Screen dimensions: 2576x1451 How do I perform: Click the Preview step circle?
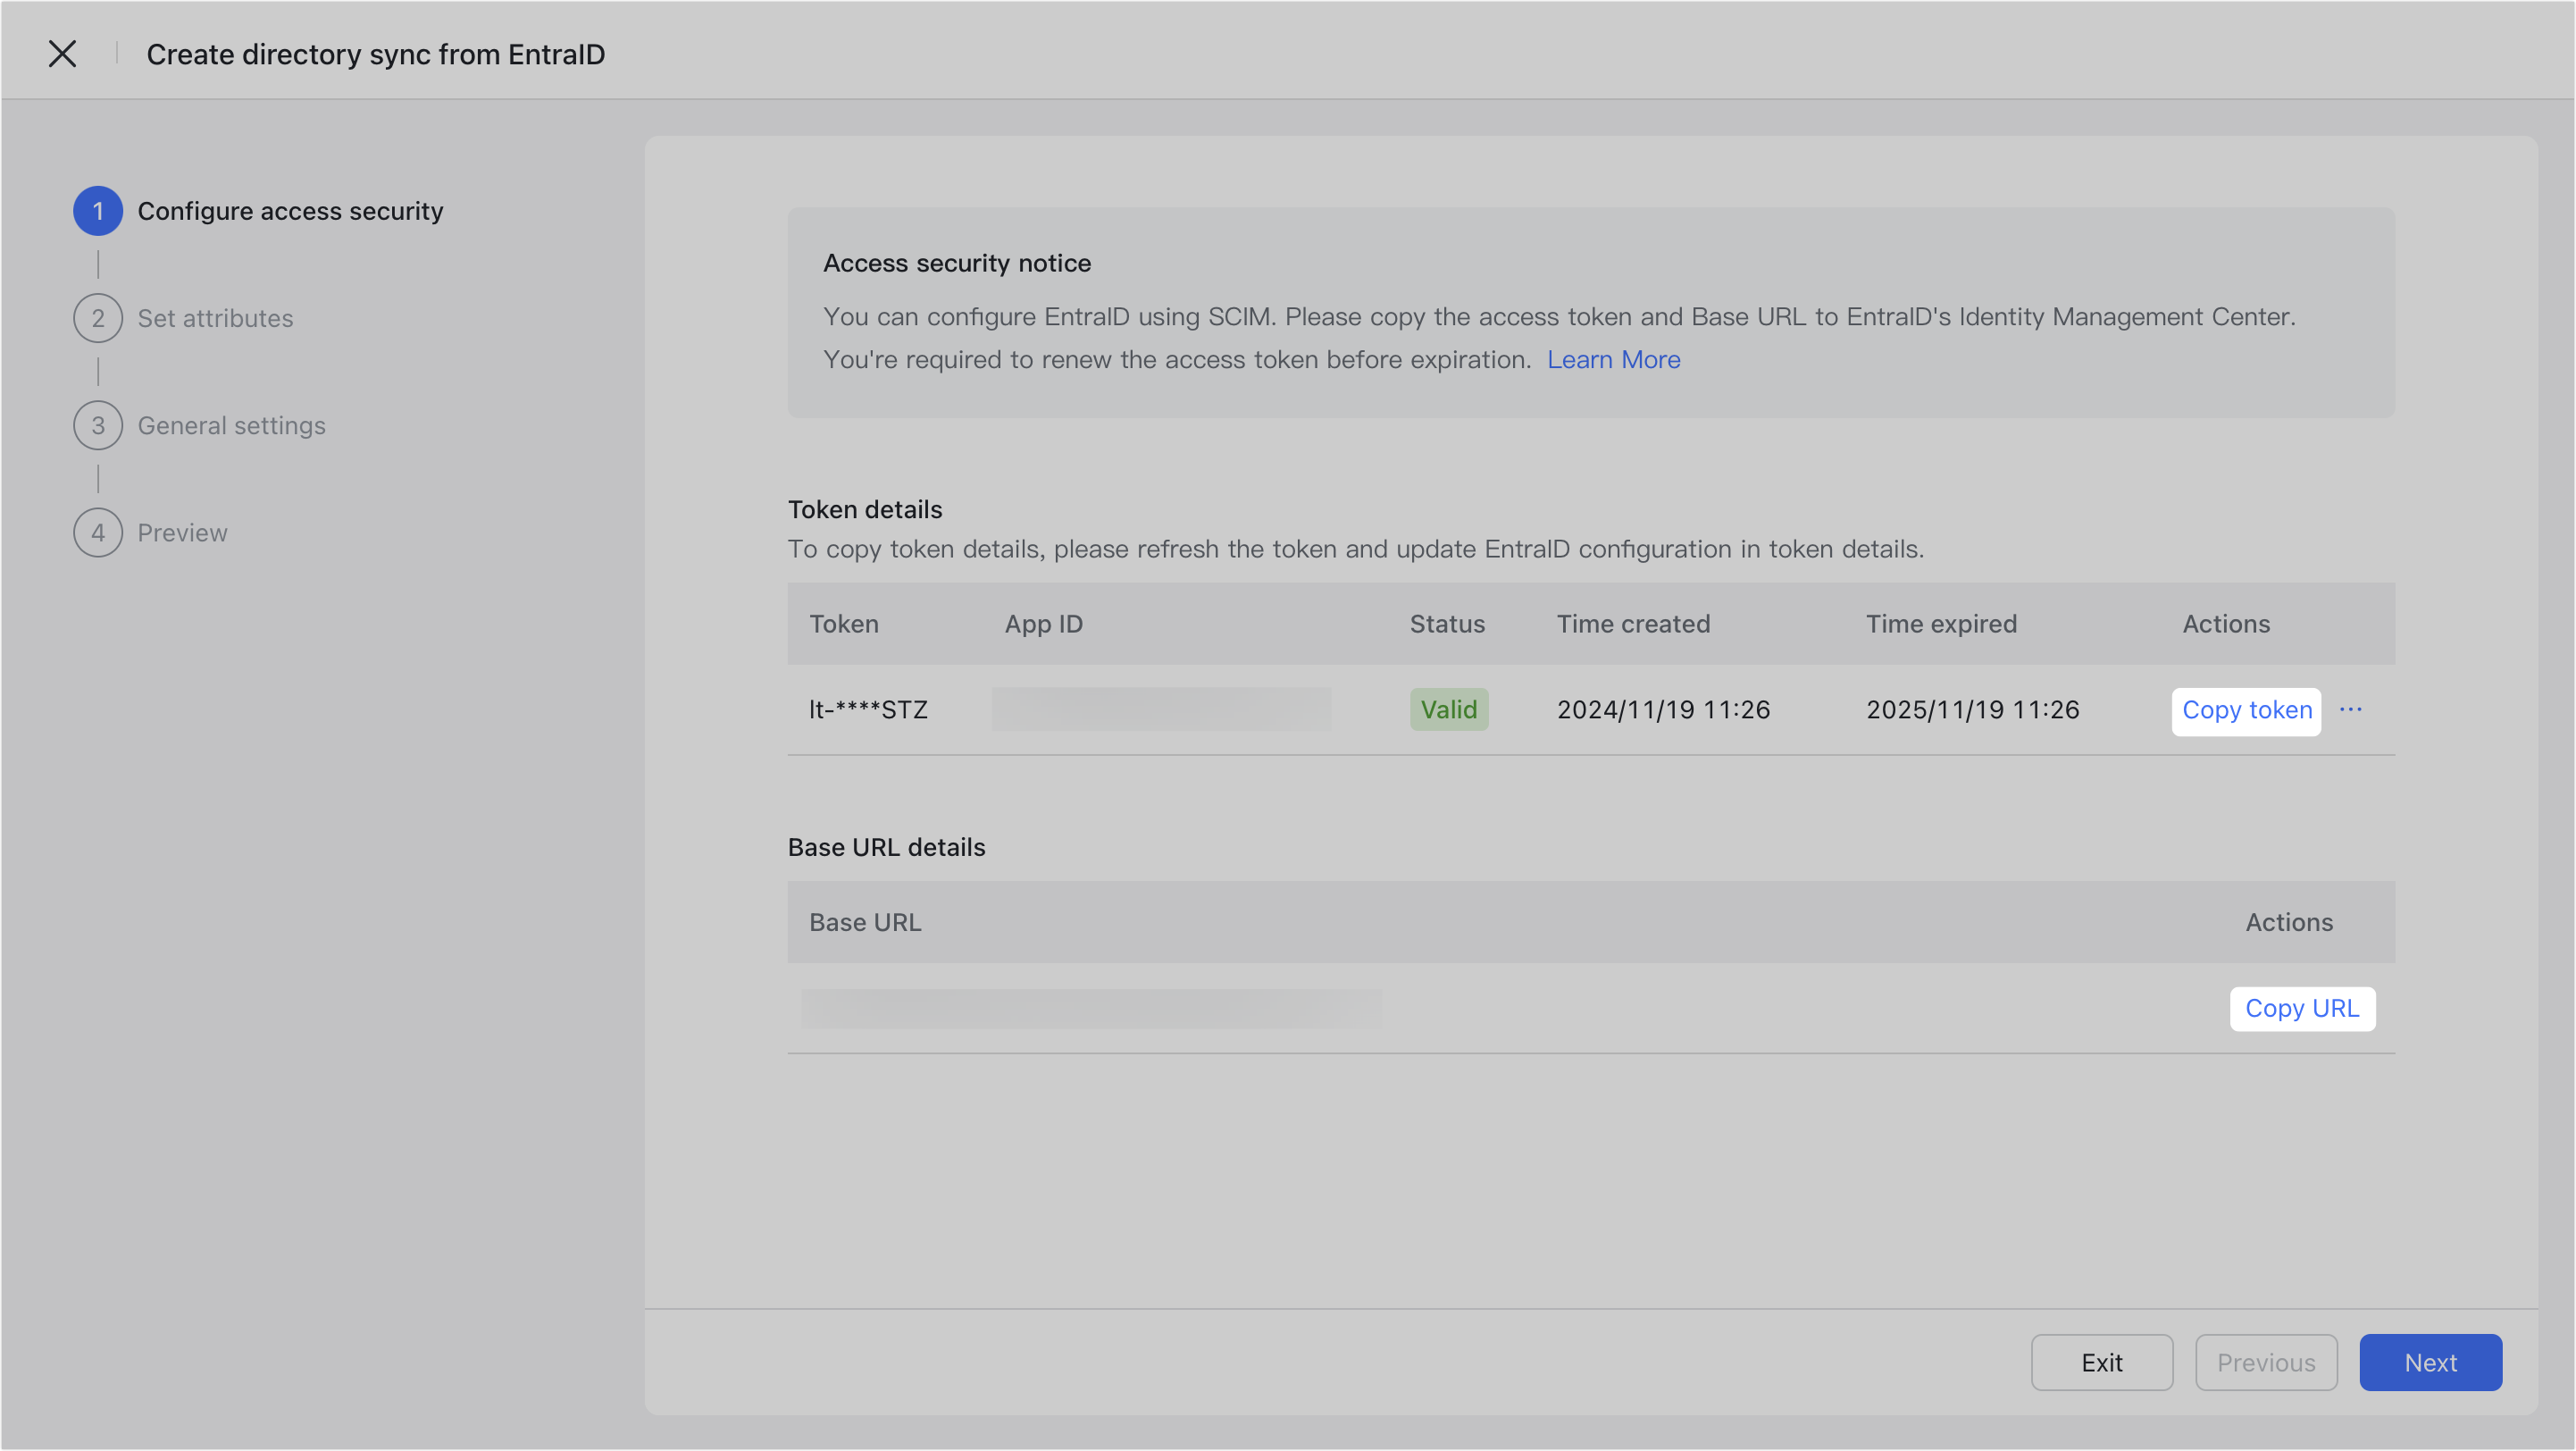pyautogui.click(x=97, y=532)
